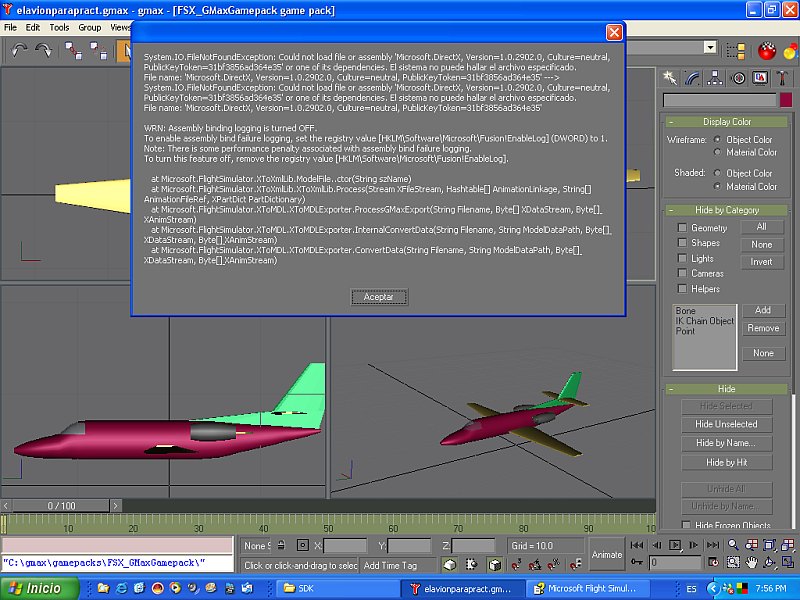
Task: Open the Group menu
Action: (90, 27)
